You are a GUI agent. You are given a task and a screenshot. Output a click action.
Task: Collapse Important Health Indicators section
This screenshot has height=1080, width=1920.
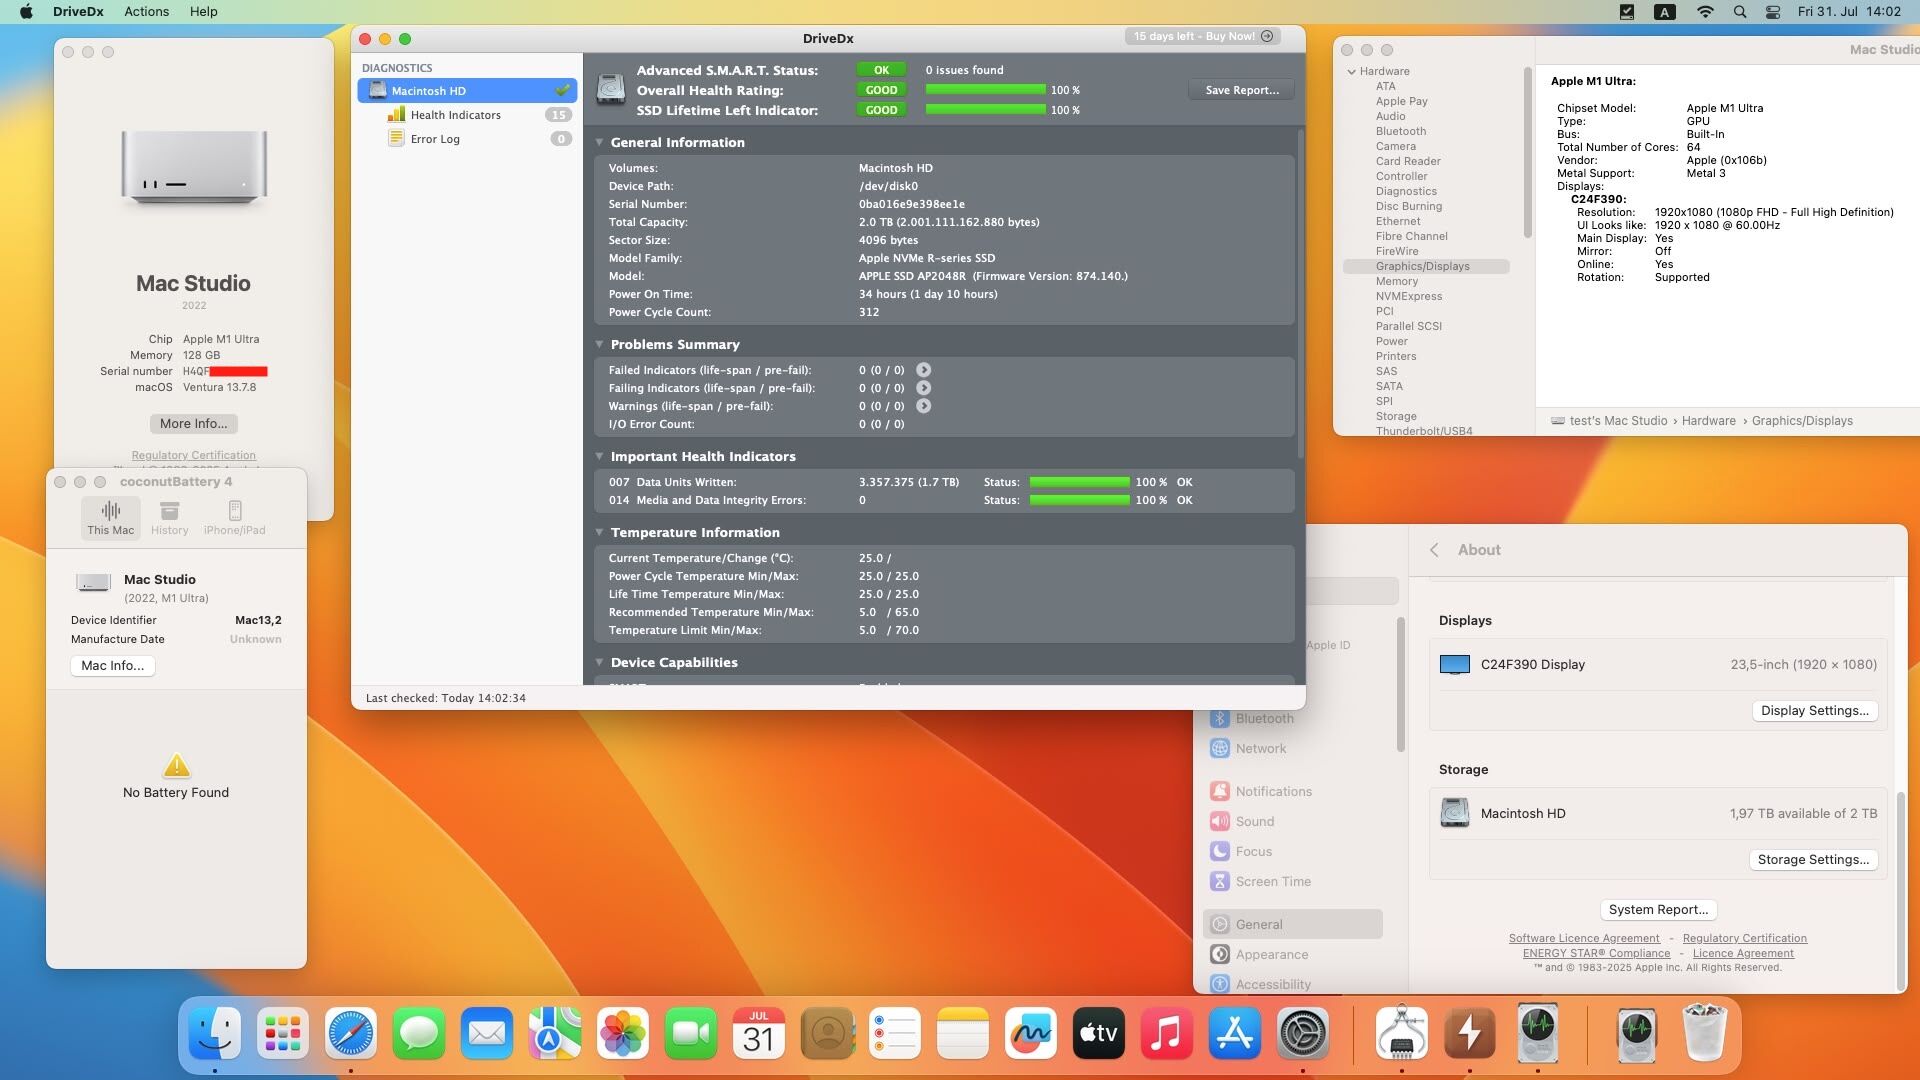tap(599, 456)
